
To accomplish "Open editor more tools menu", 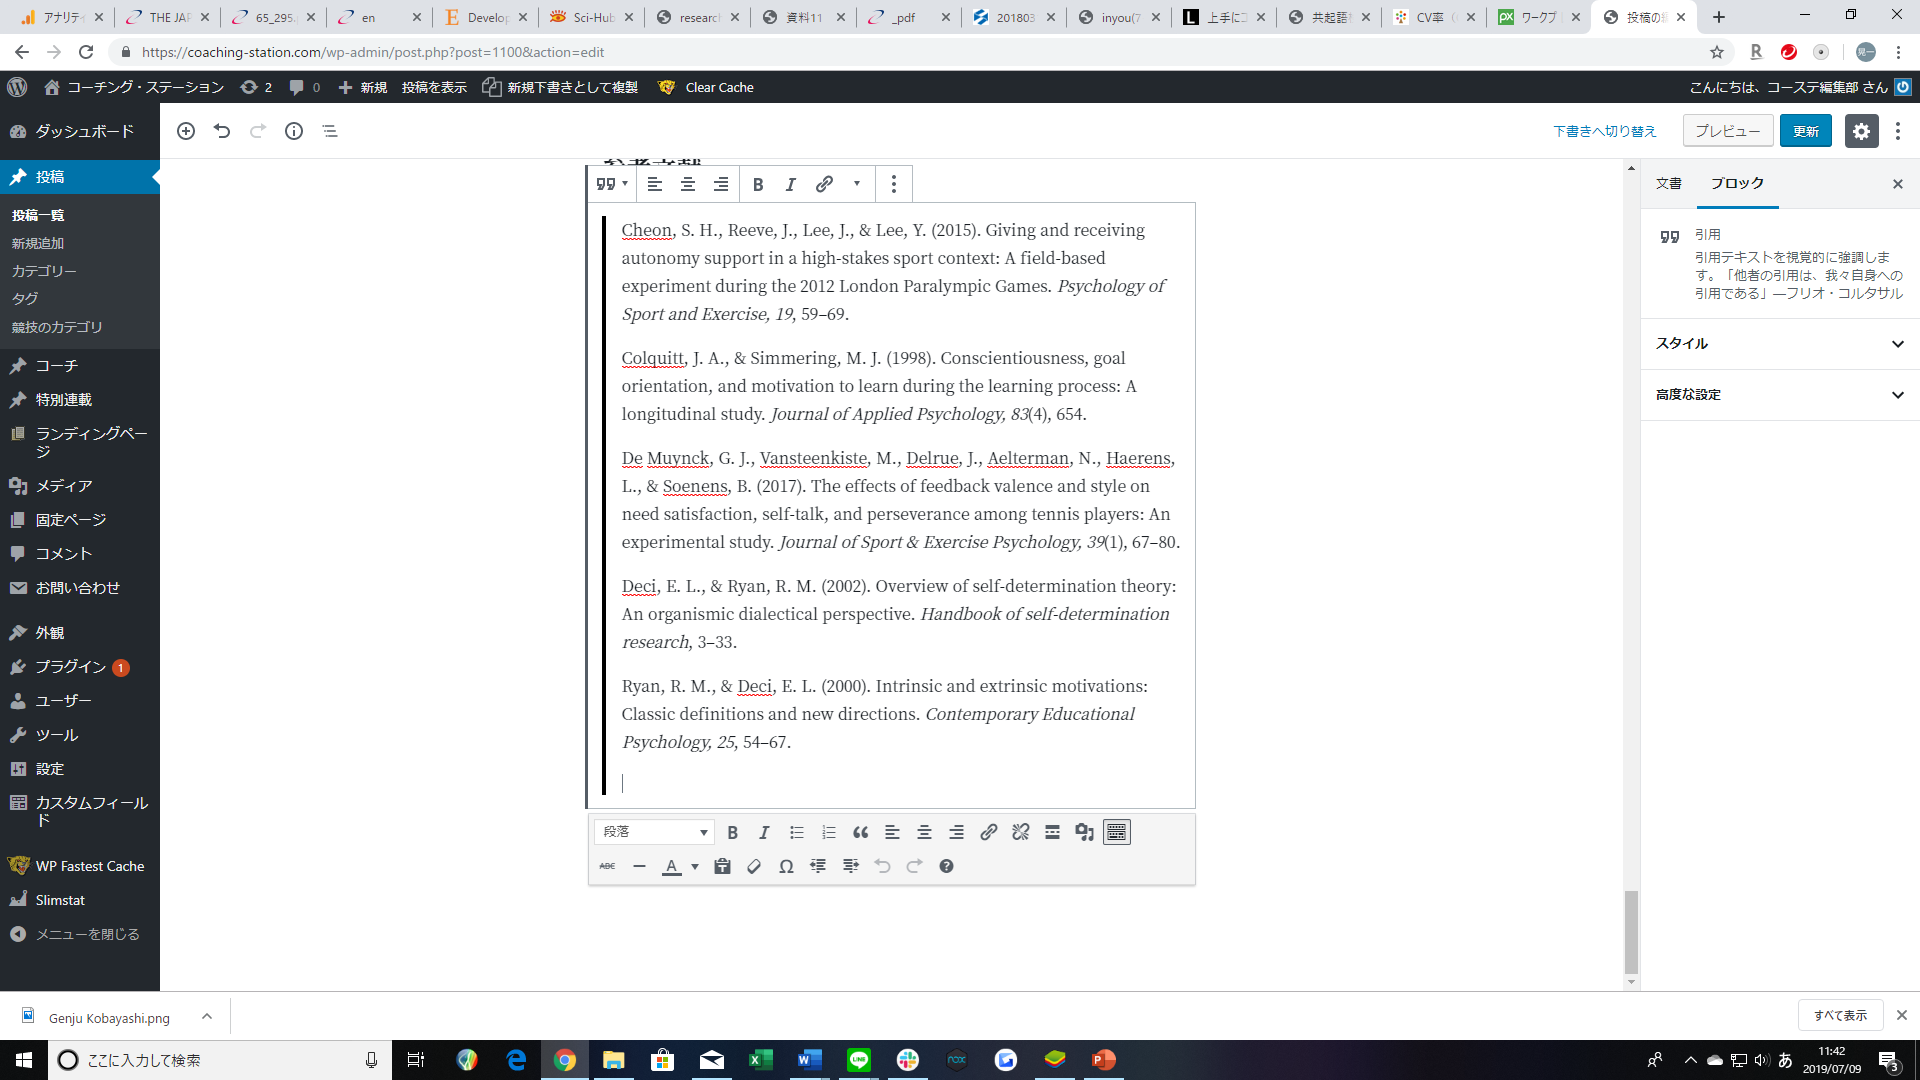I will click(1898, 131).
